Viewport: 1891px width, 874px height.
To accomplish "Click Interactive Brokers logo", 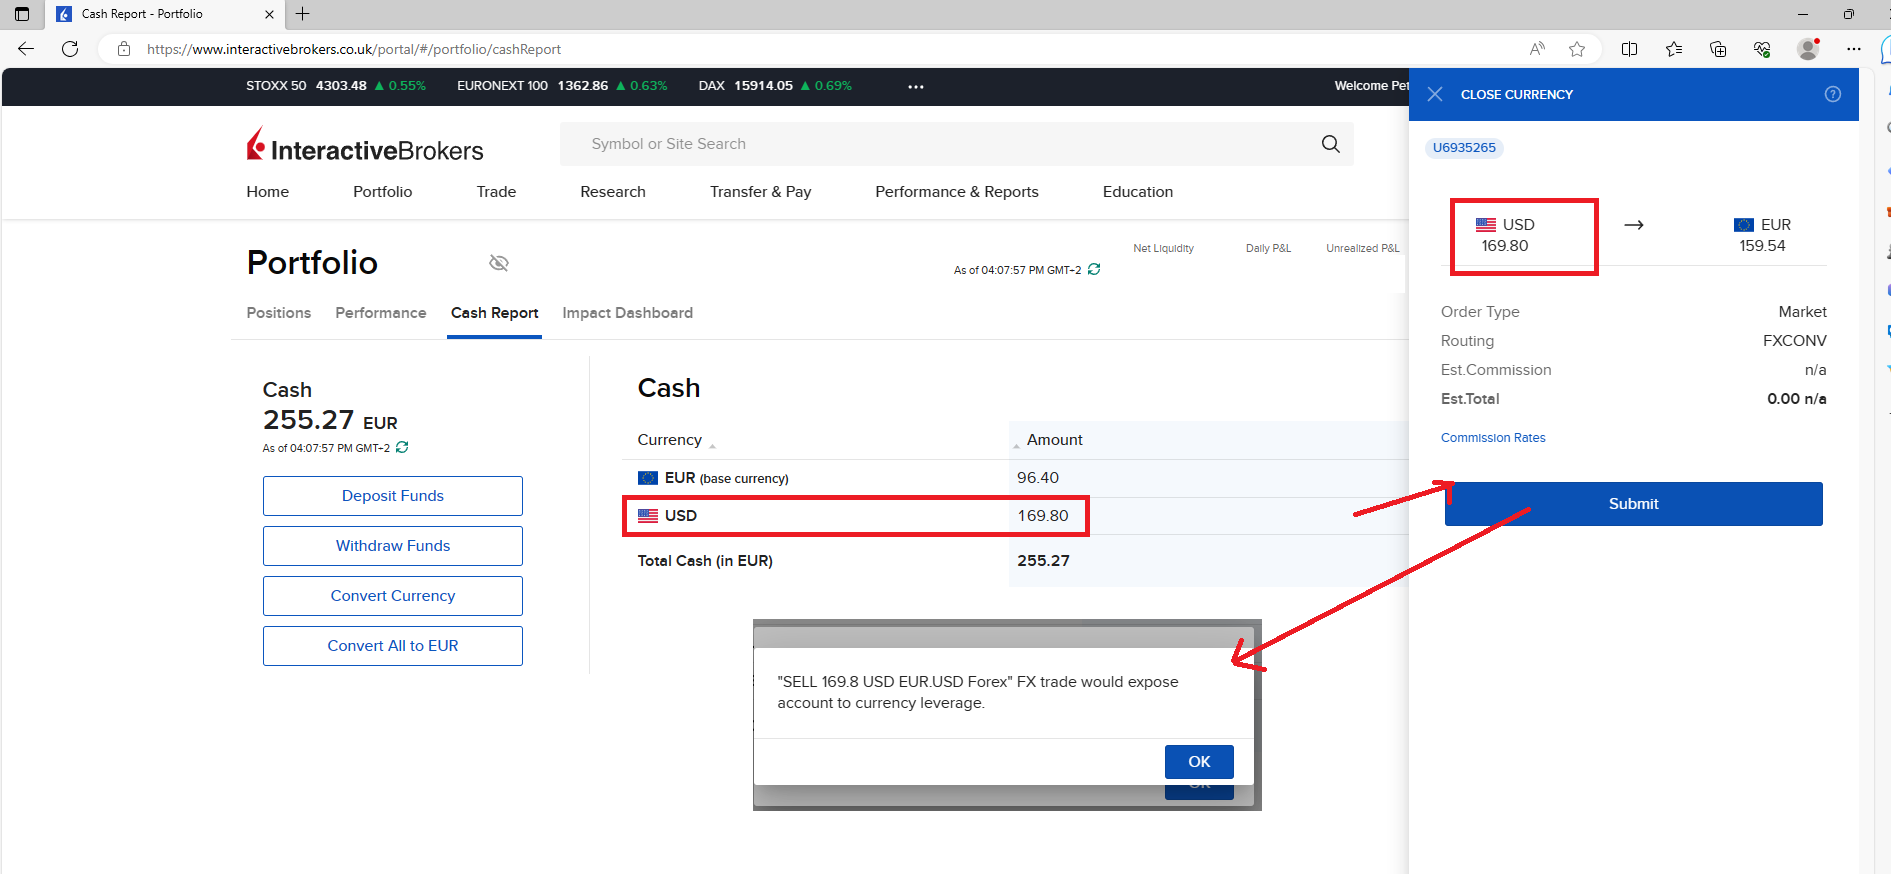I will tap(365, 146).
